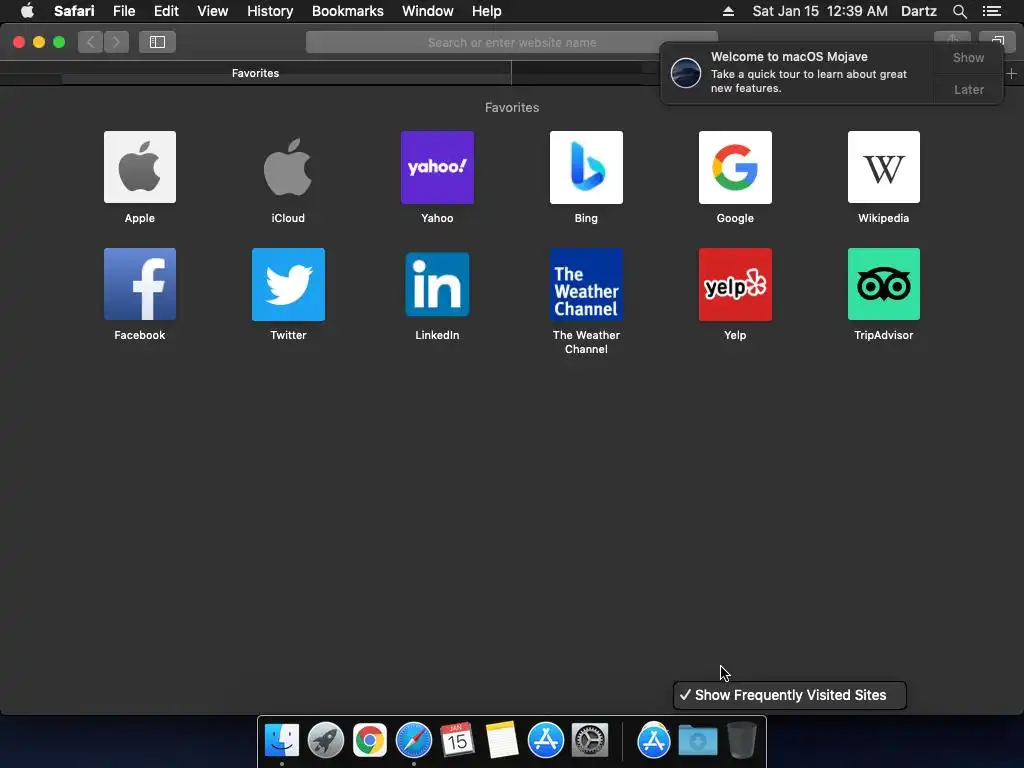Click the eject icon in menu bar

(x=728, y=11)
